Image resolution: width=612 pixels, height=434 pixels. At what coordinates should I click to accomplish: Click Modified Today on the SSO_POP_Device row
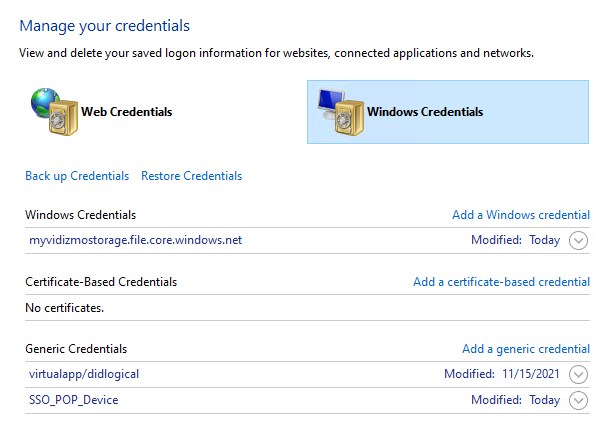coord(515,400)
